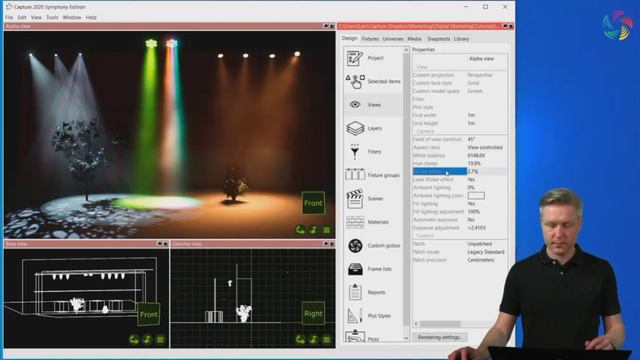
Task: Open the Filters funnel icon
Action: [x=355, y=151]
